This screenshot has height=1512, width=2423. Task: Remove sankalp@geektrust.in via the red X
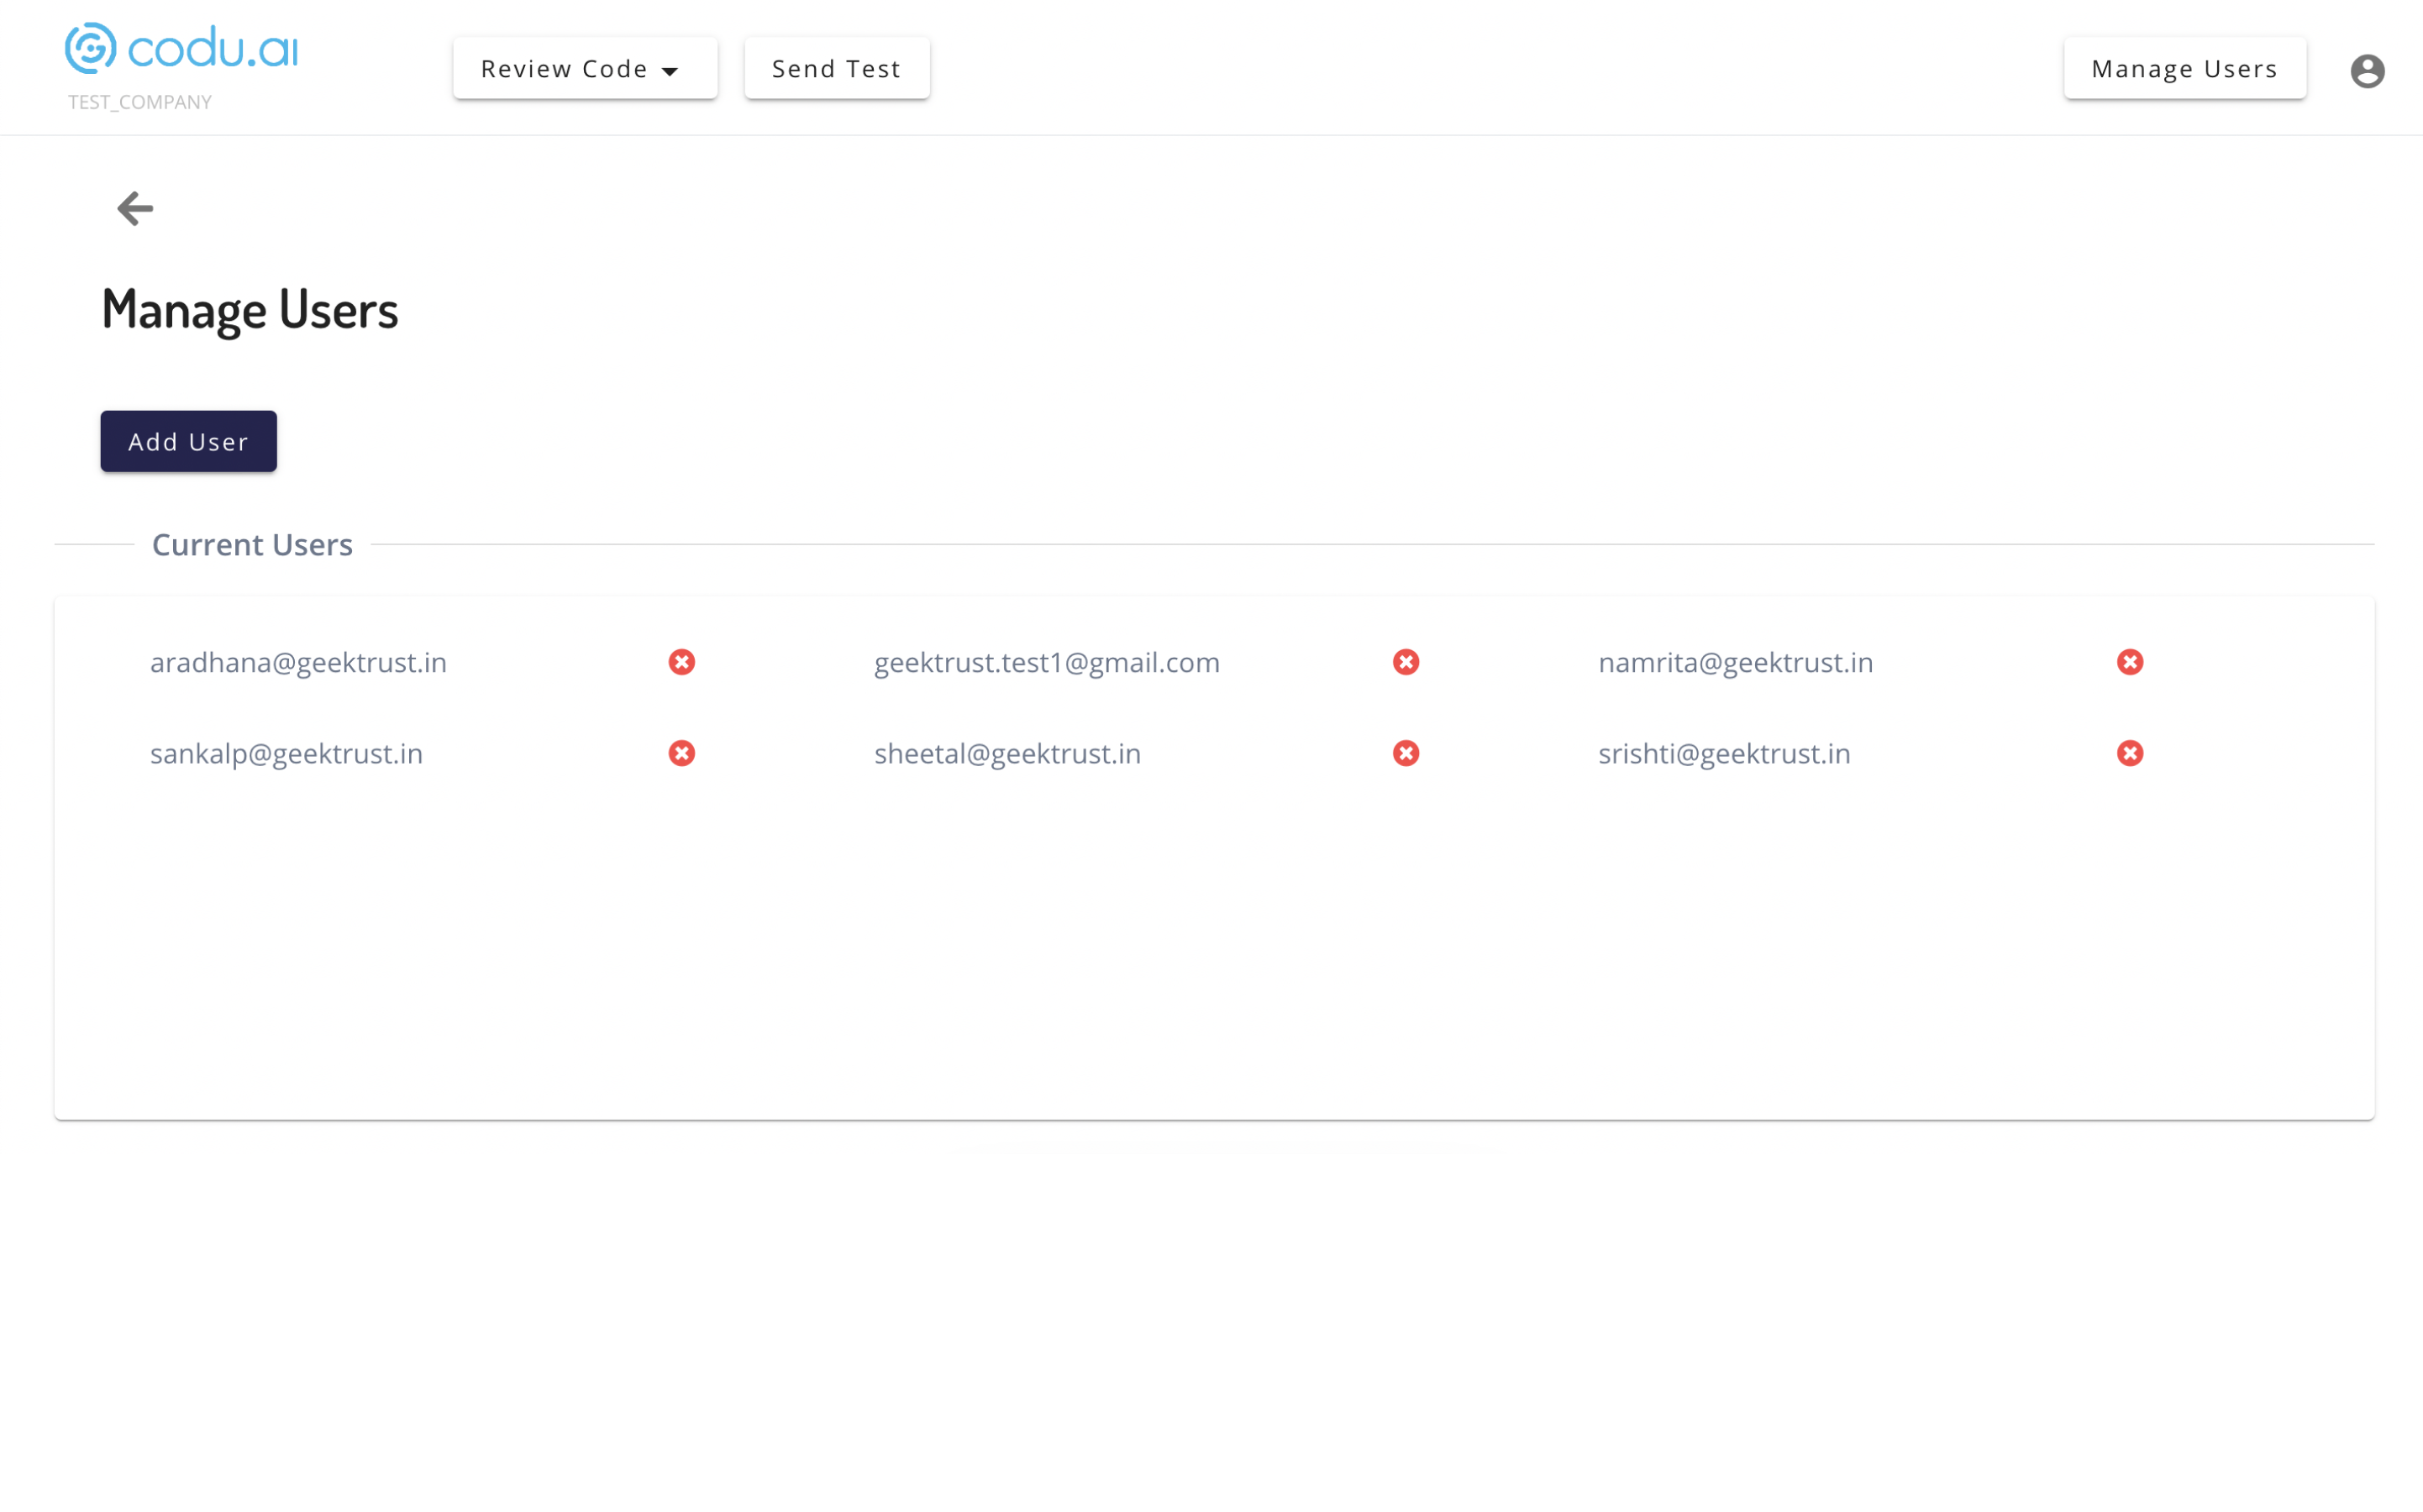point(681,753)
